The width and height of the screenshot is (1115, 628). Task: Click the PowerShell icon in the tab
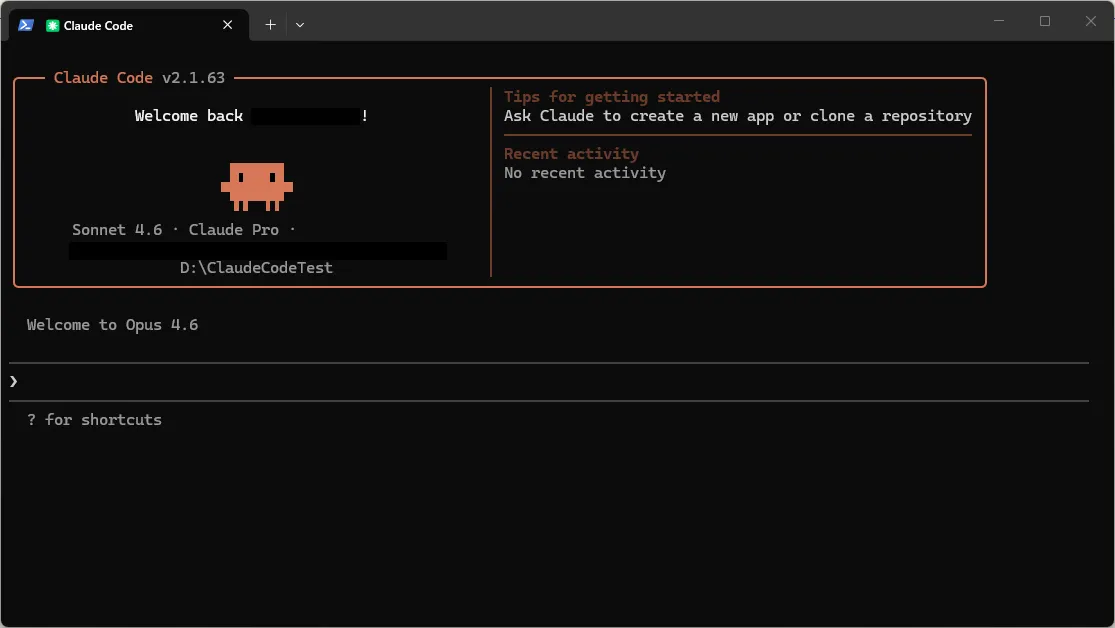(26, 25)
